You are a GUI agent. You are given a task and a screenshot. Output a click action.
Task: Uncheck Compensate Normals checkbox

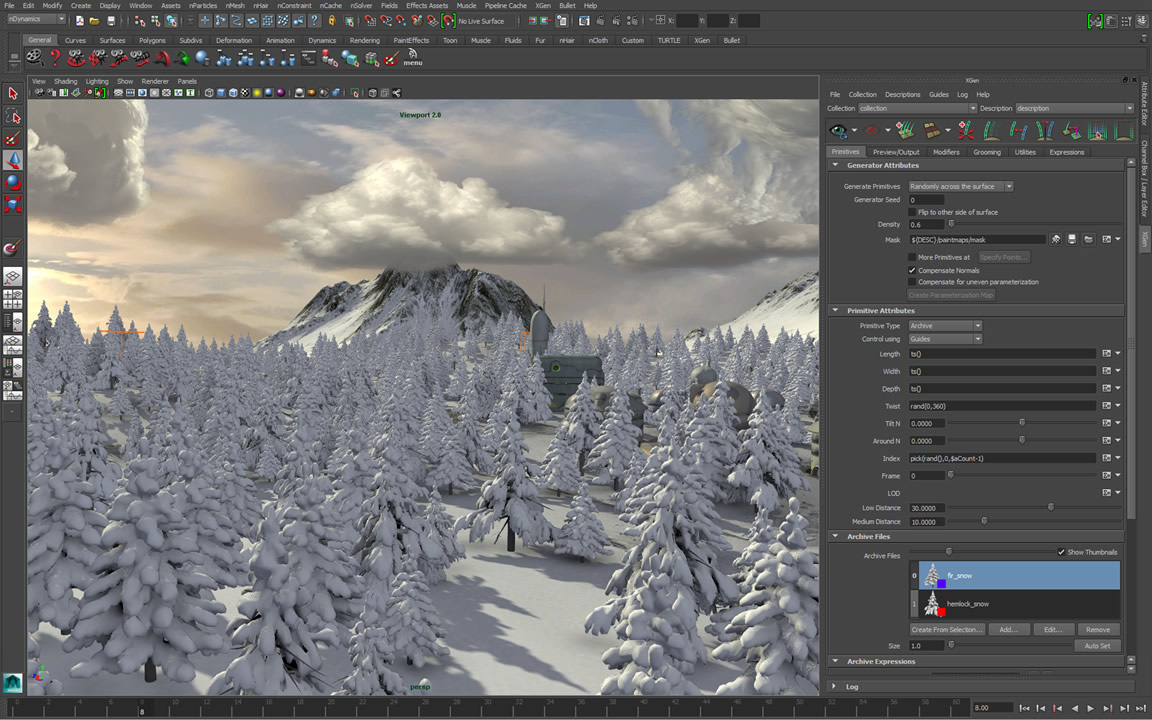(x=912, y=270)
